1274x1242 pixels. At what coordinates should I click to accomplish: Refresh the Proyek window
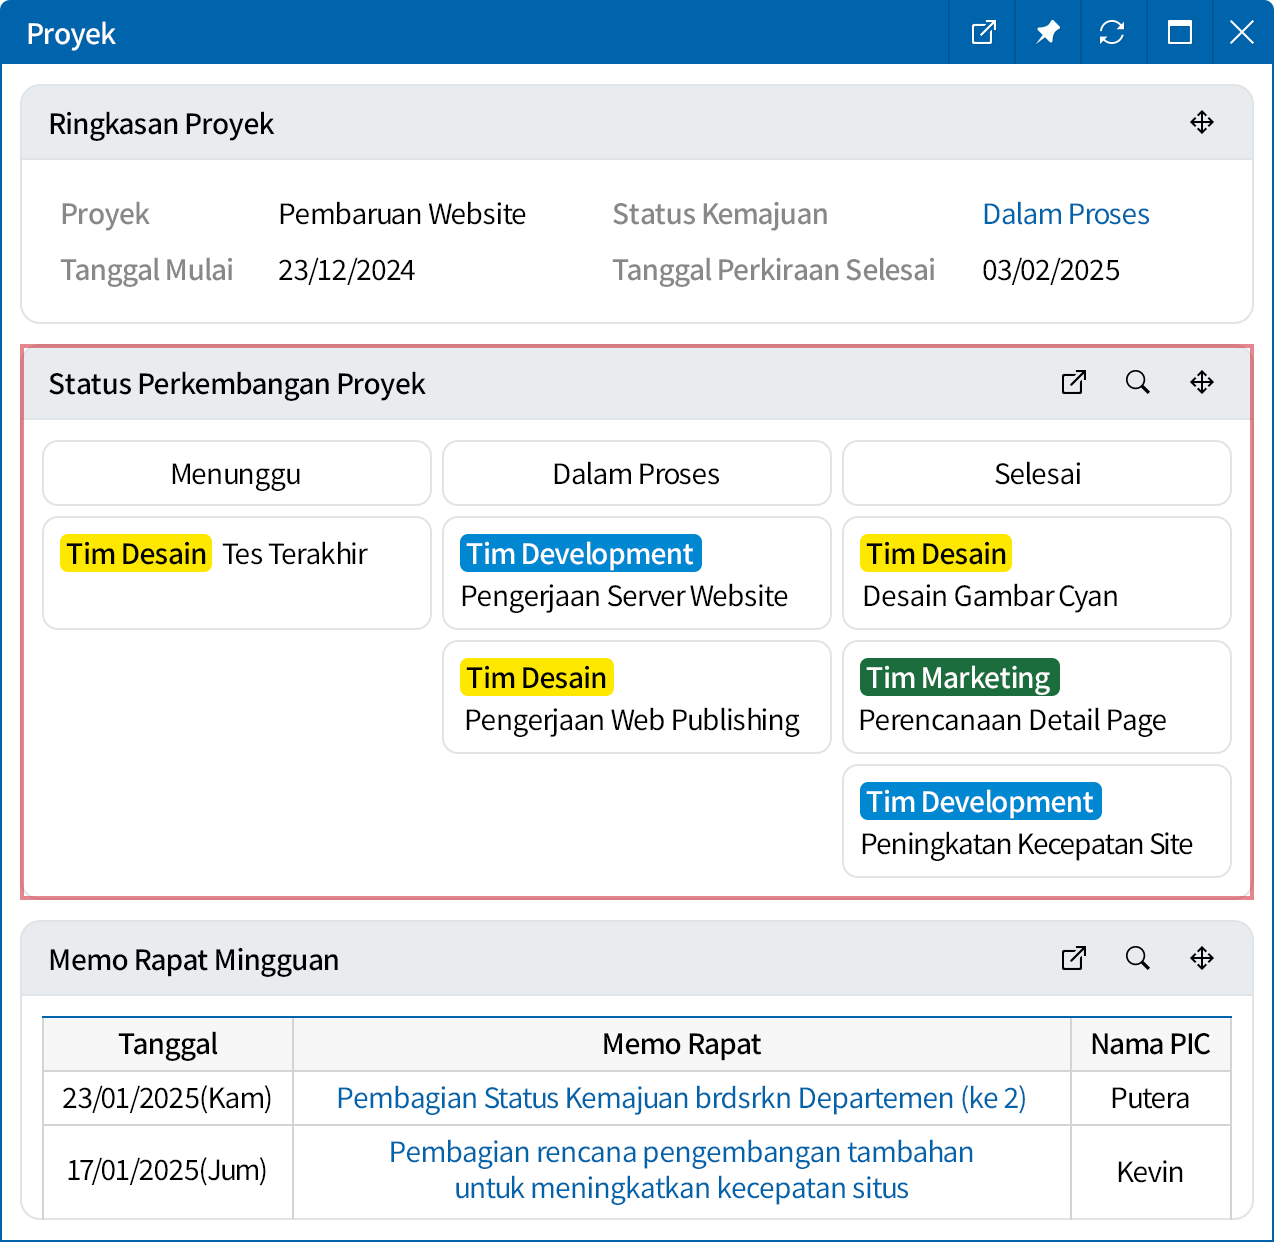point(1112,32)
